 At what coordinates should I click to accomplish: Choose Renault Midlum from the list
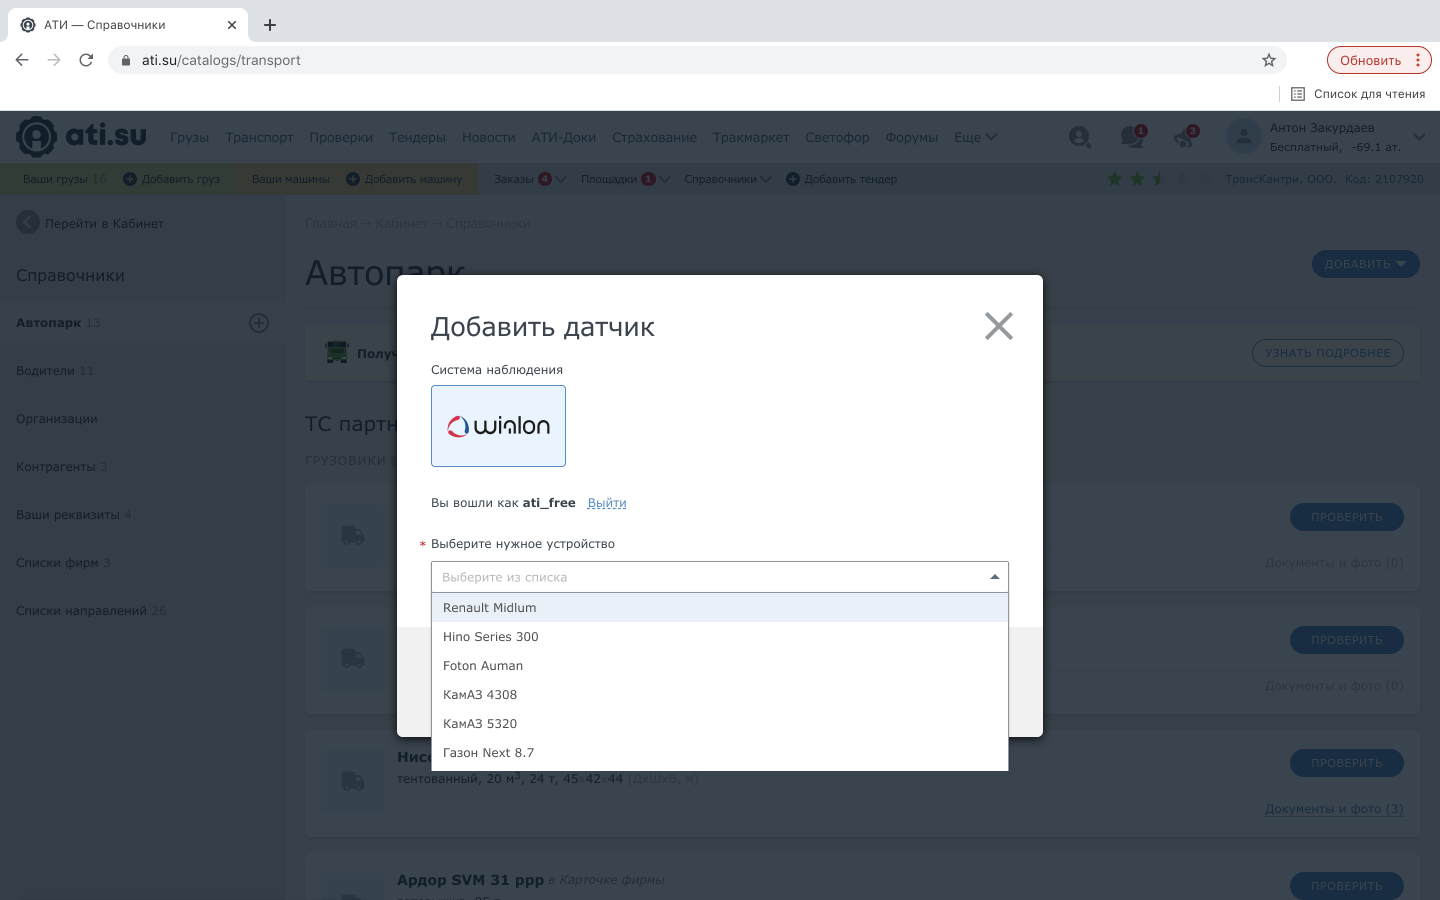click(719, 608)
